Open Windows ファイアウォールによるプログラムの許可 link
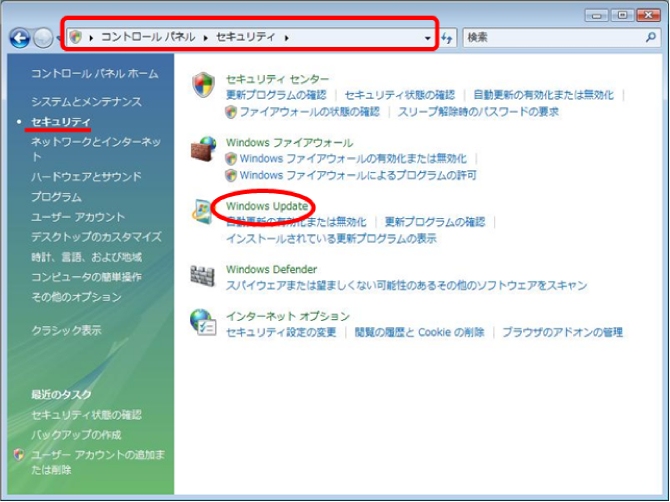670x502 pixels. pyautogui.click(x=358, y=175)
